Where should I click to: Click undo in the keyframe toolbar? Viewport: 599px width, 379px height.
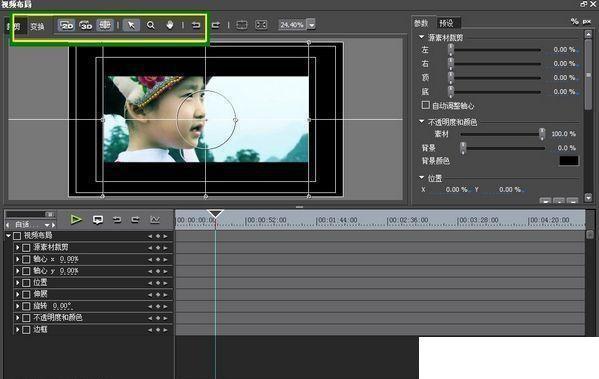pyautogui.click(x=117, y=220)
